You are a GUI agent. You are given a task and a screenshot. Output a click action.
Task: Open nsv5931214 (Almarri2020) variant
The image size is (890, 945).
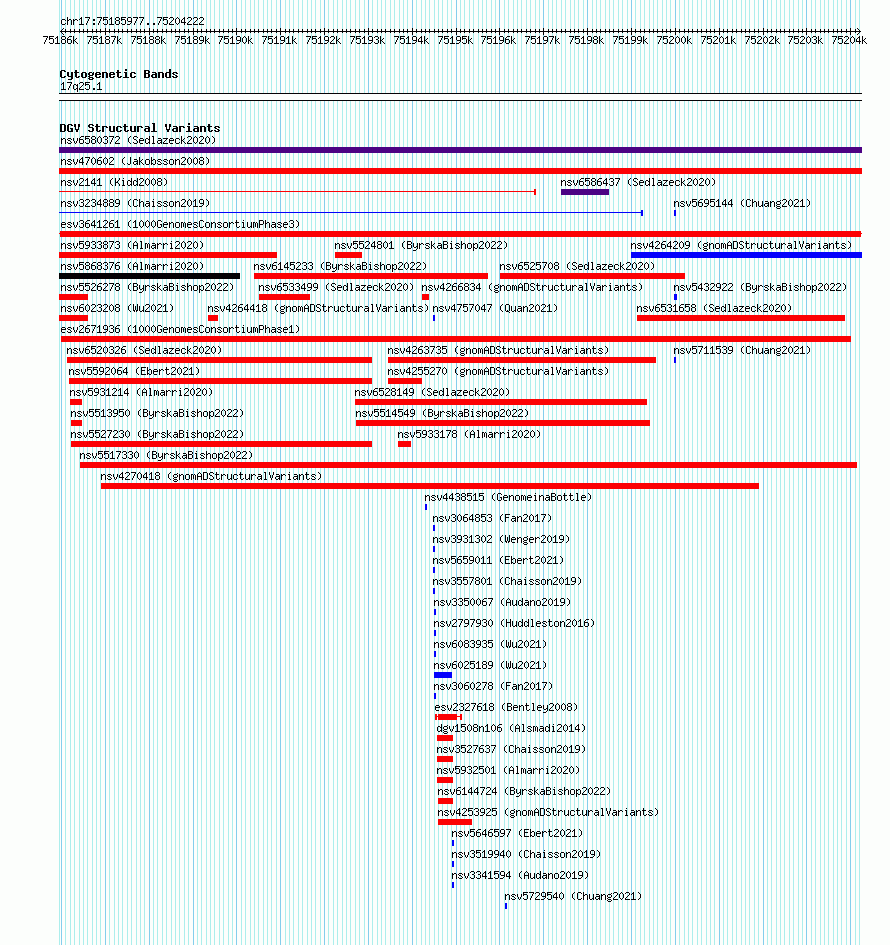tap(141, 393)
